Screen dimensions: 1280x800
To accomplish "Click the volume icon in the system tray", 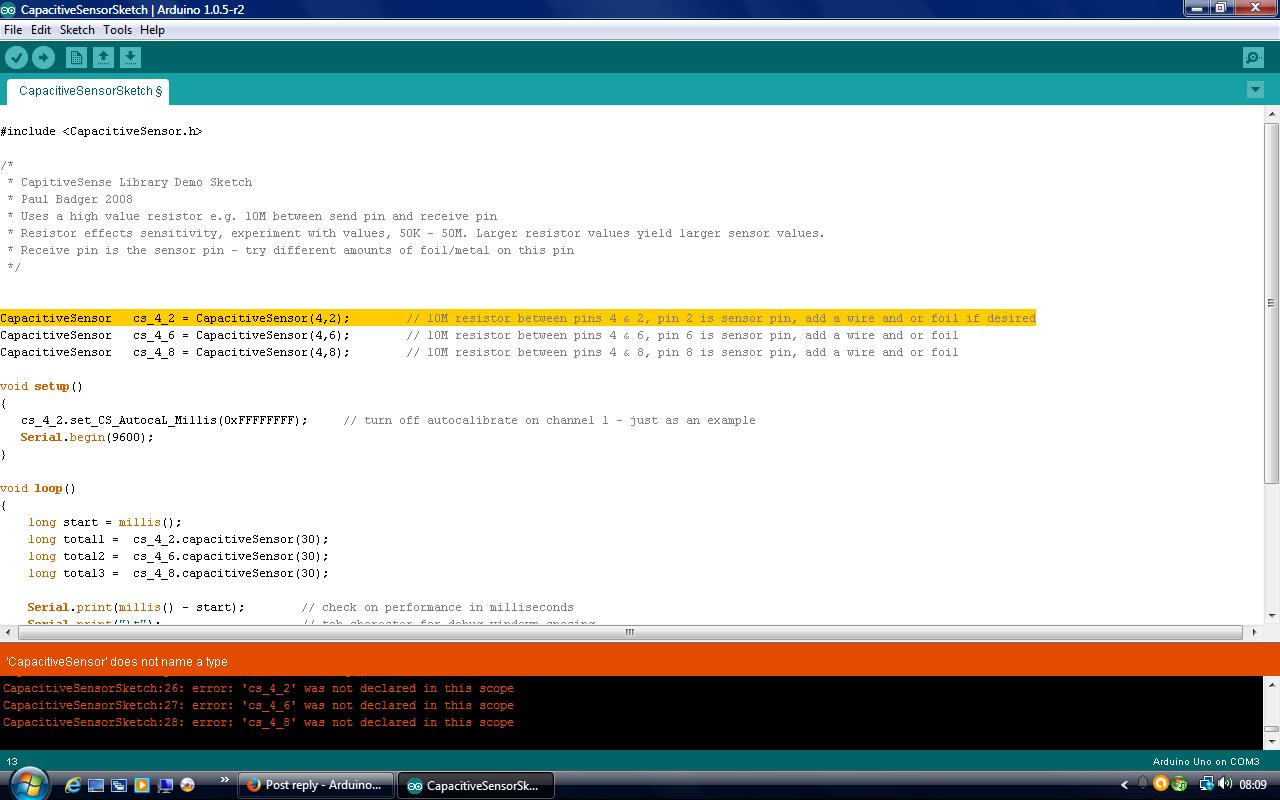I will click(1226, 785).
